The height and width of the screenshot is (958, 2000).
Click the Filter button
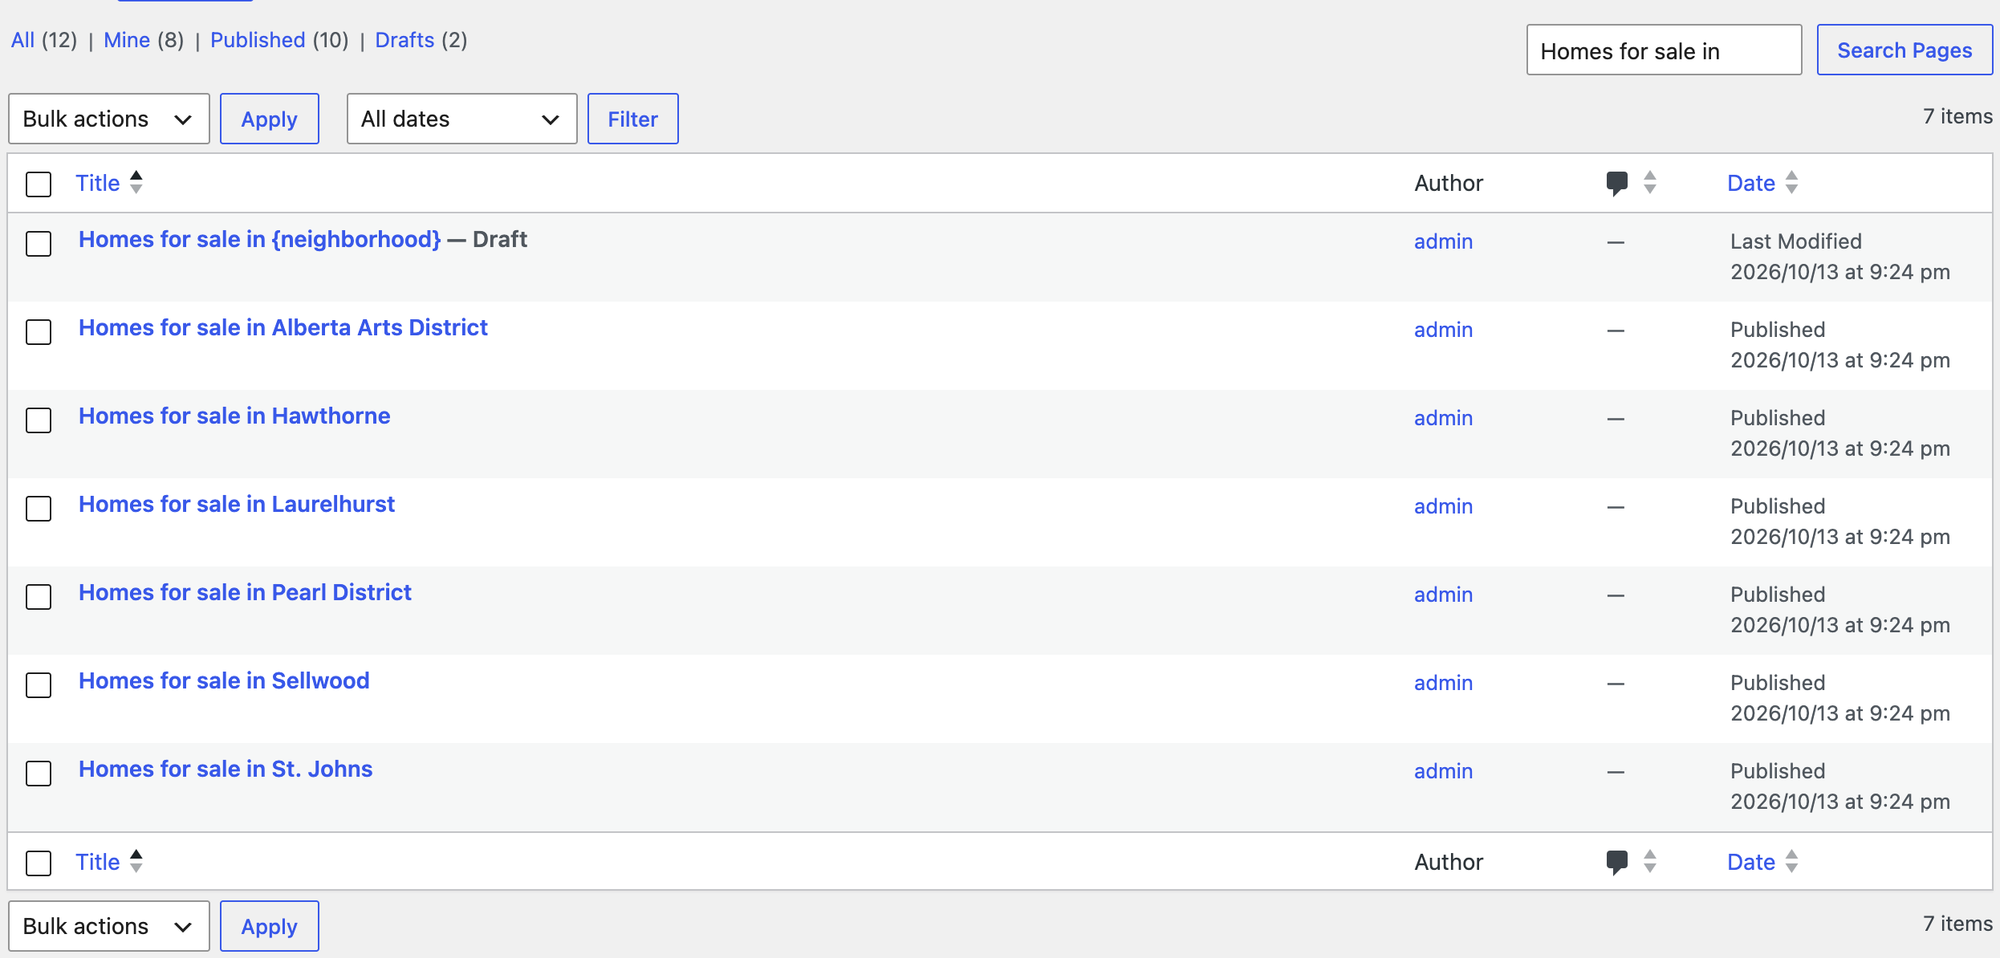[x=633, y=119]
